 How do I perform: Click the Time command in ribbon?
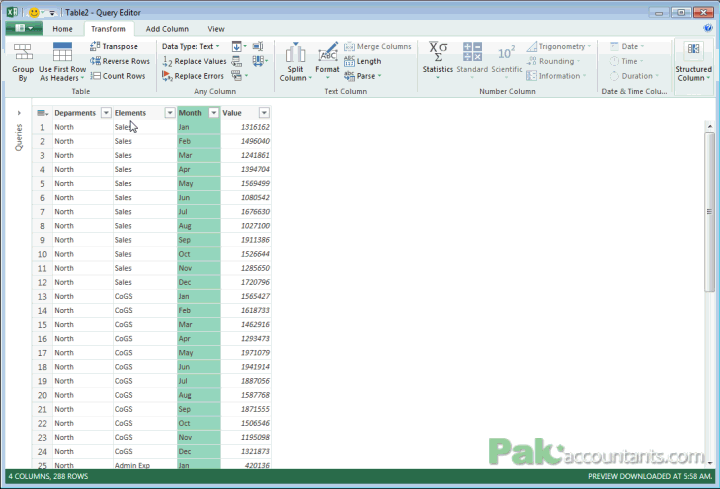click(x=626, y=61)
